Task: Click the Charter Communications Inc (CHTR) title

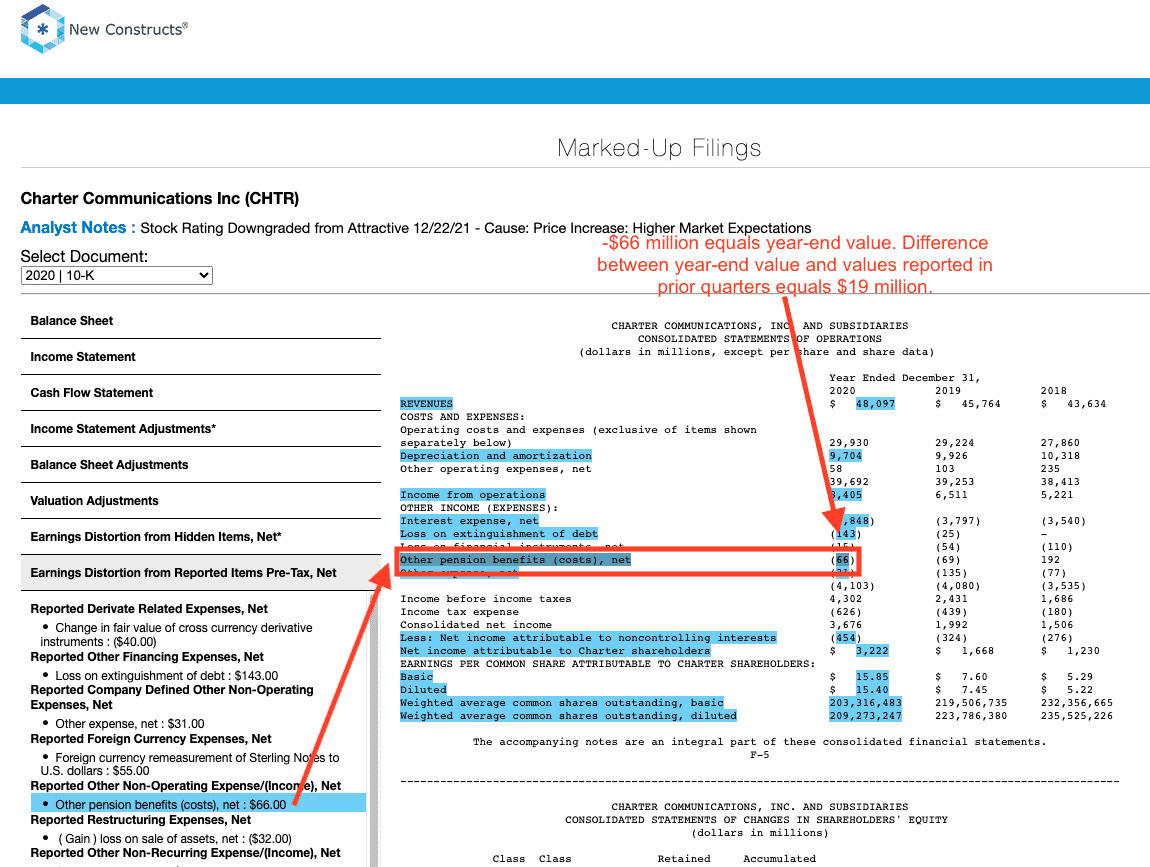Action: pos(160,198)
